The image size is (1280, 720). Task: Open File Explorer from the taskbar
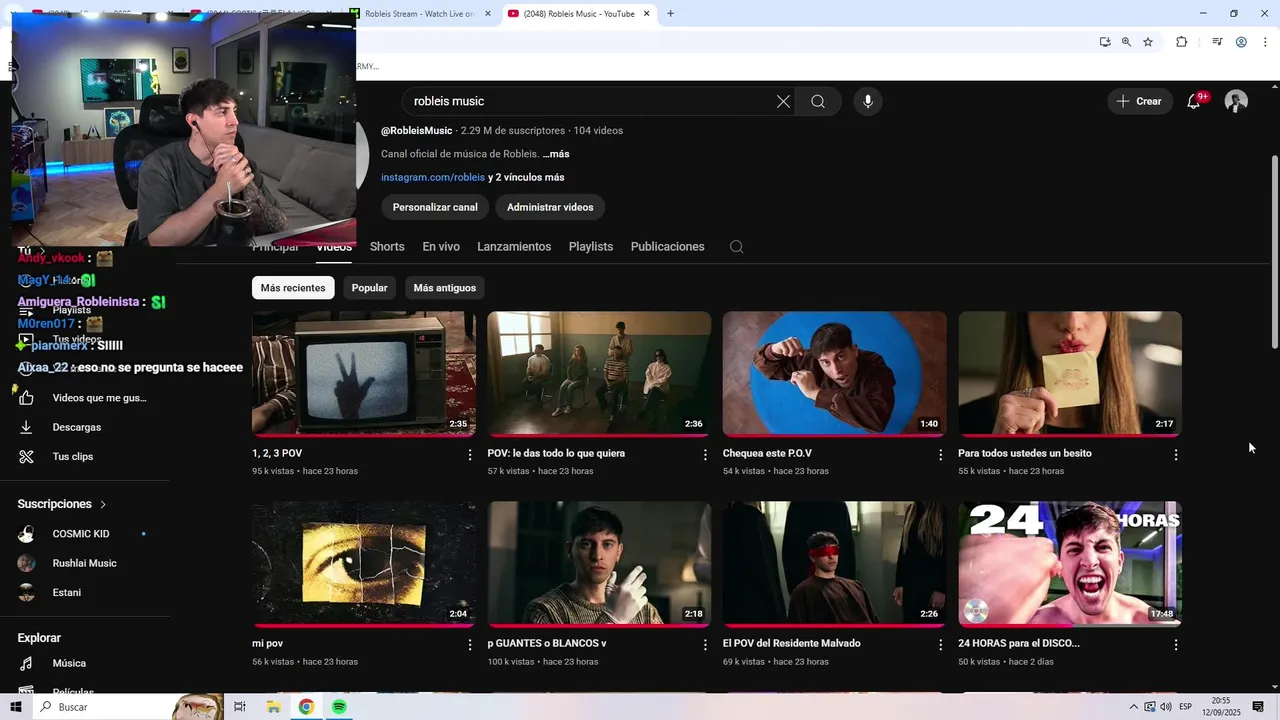point(273,707)
